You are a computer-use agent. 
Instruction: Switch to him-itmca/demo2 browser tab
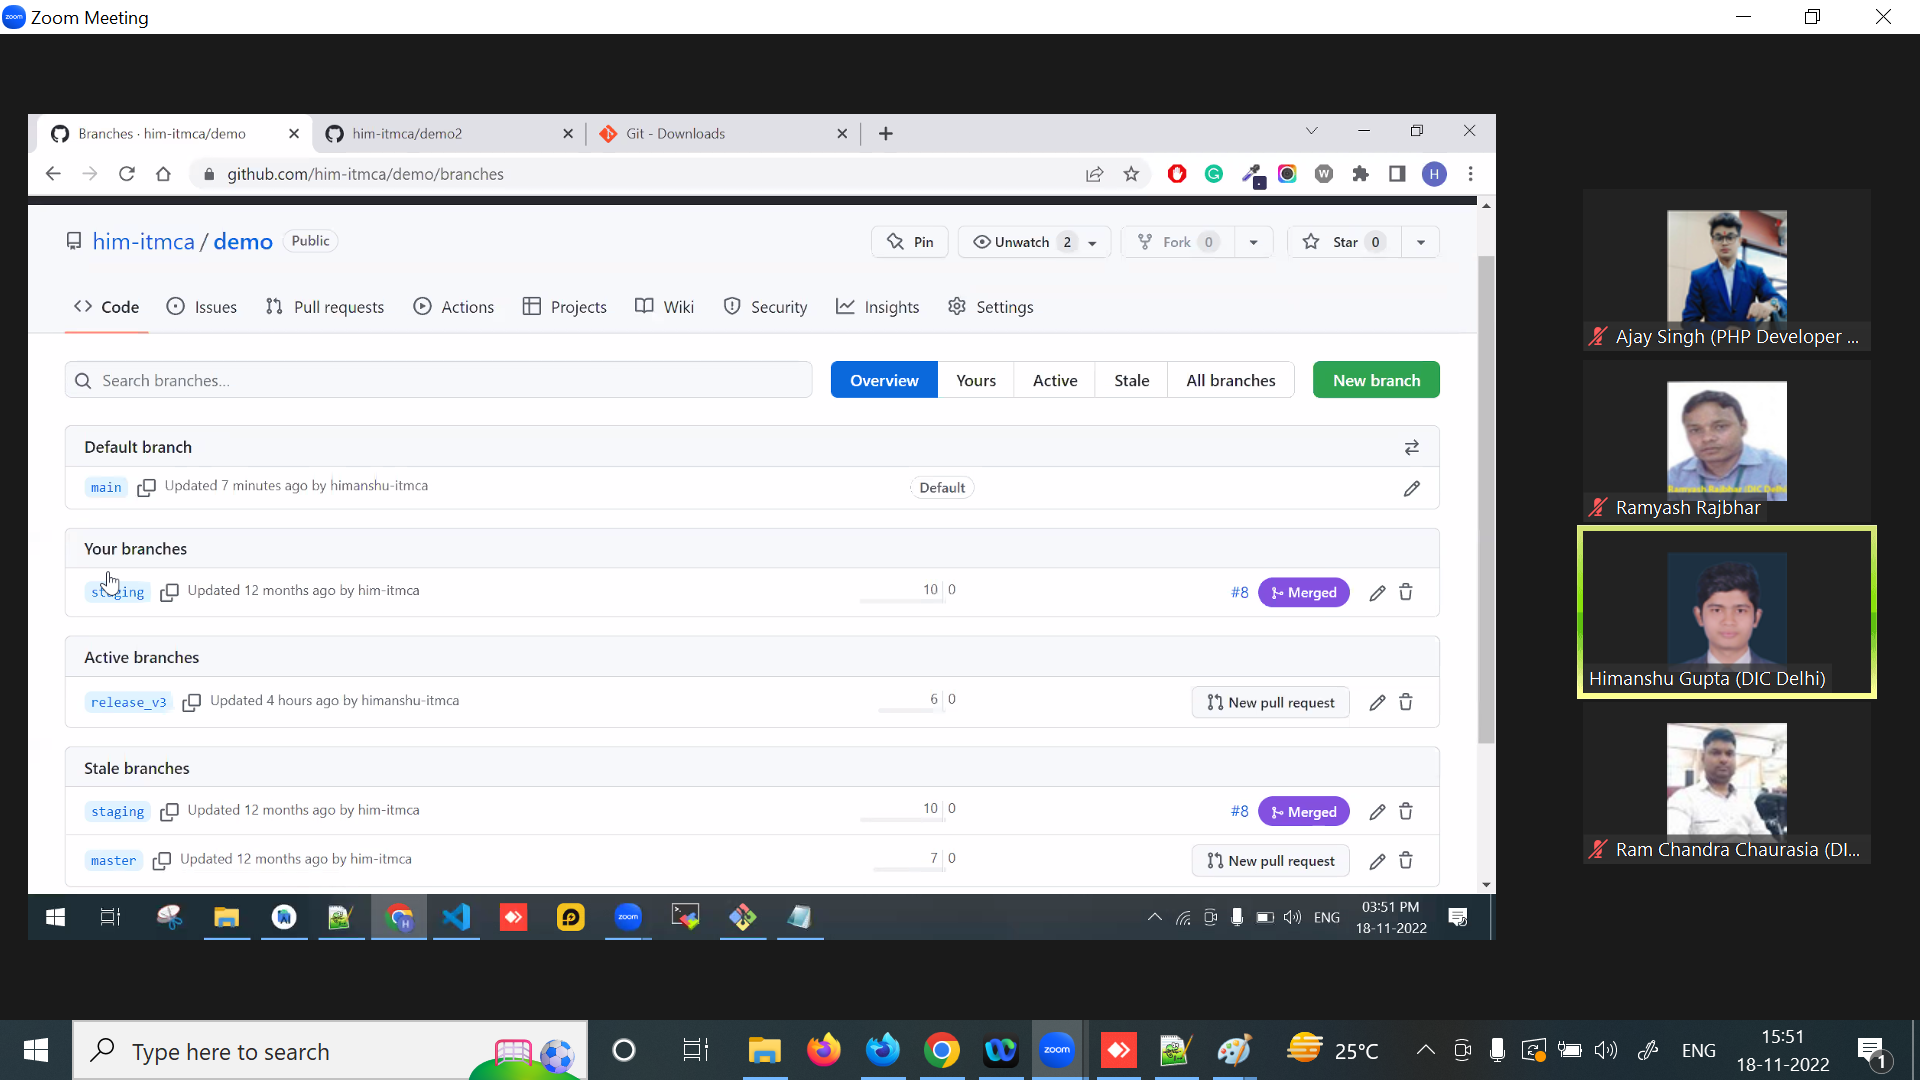pos(449,133)
